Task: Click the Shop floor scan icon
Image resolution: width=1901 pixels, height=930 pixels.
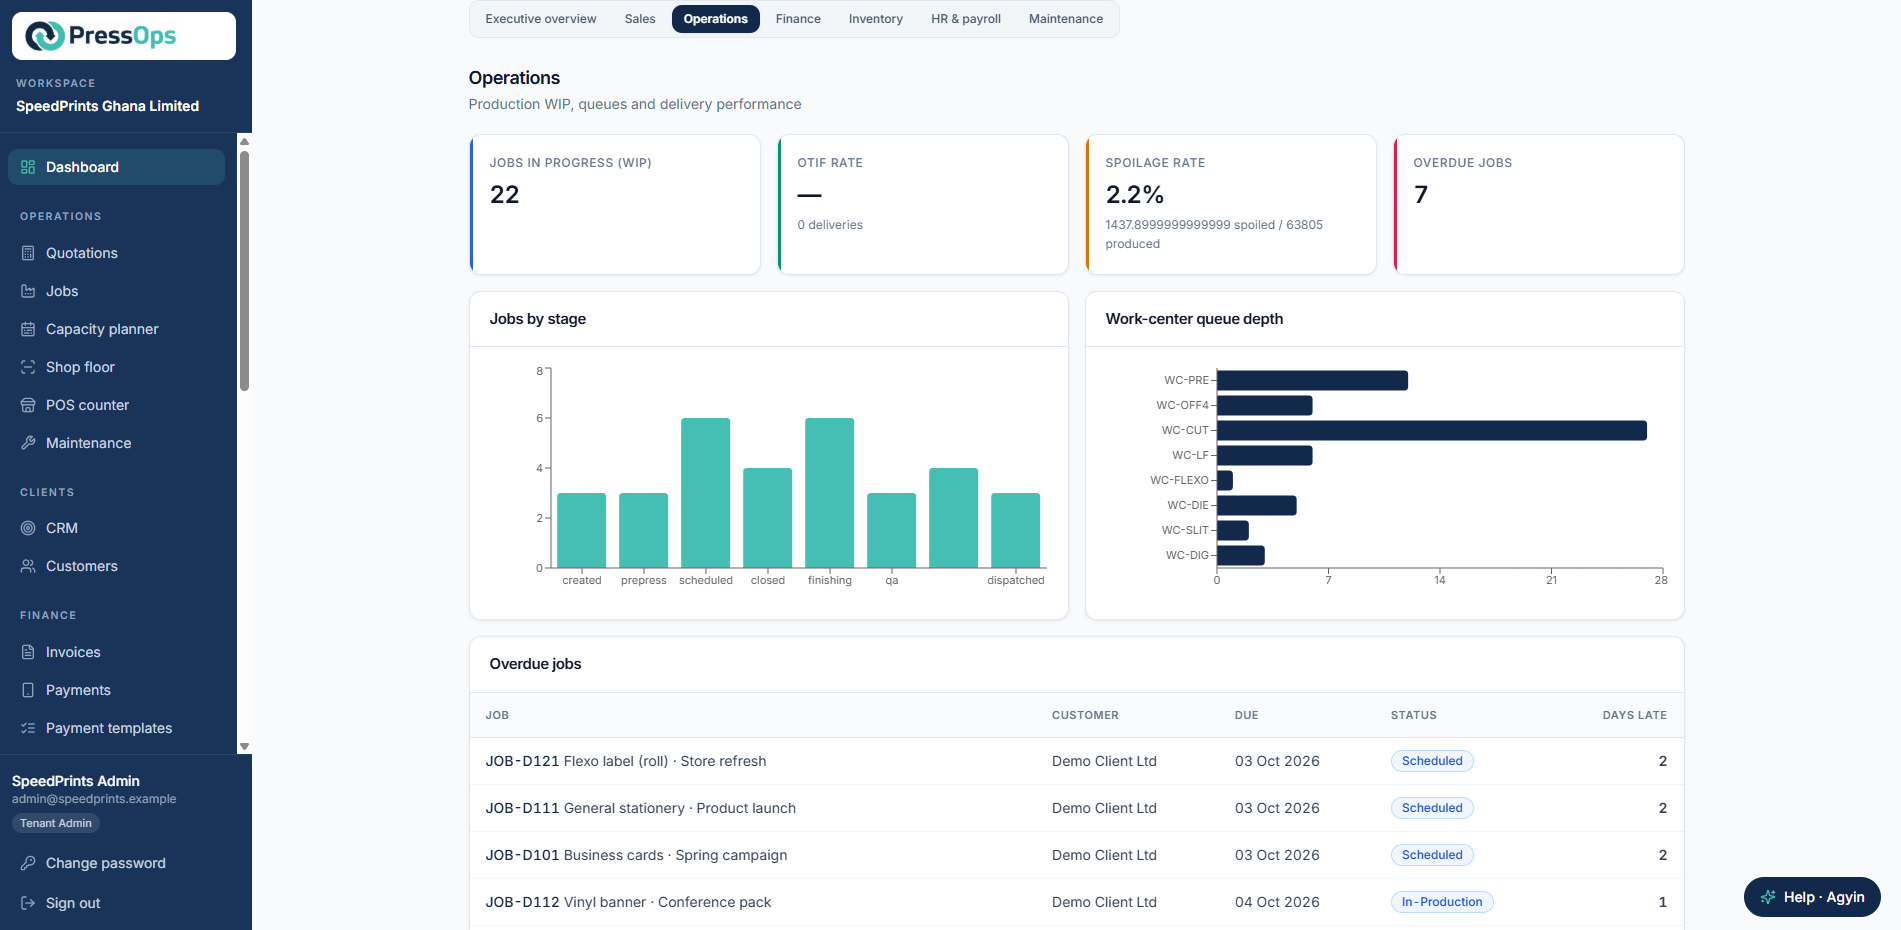Action: 28,367
